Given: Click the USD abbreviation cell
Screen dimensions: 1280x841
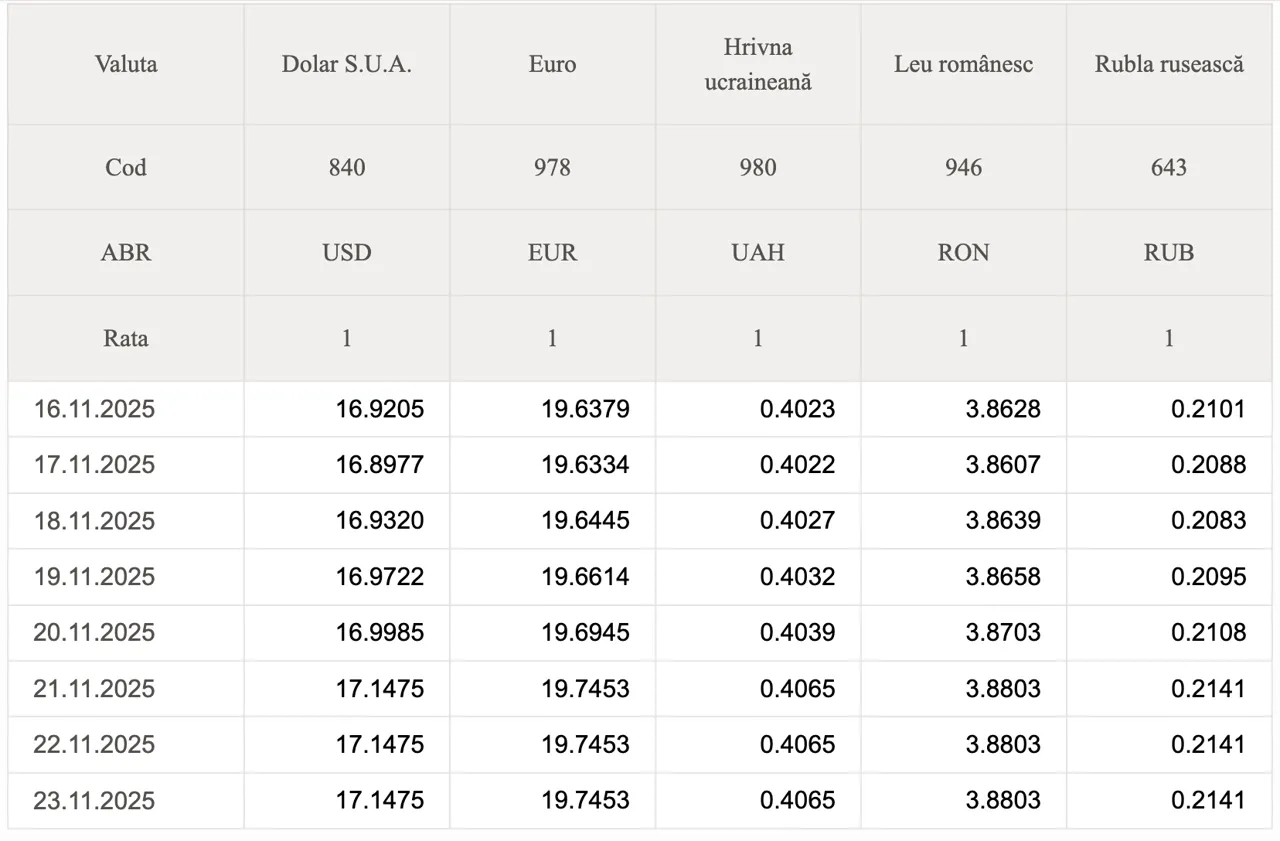Looking at the screenshot, I should tap(346, 253).
